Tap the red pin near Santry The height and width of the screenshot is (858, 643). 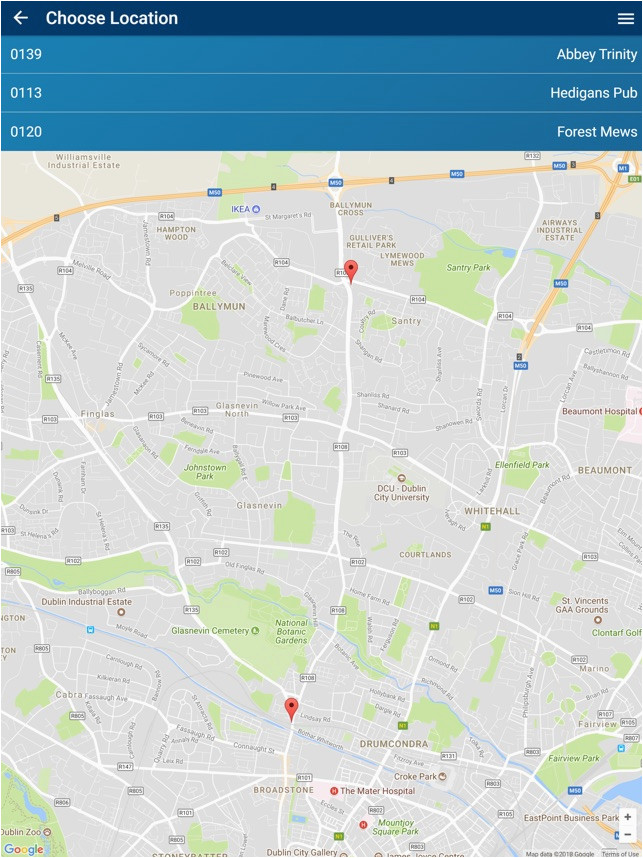[351, 271]
